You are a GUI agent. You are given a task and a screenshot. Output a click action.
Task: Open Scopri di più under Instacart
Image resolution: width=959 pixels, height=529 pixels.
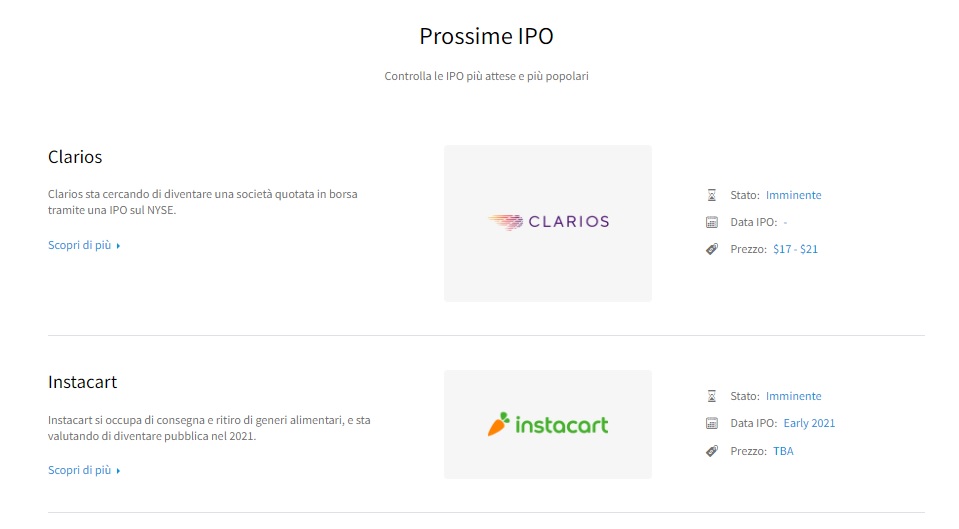pyautogui.click(x=80, y=470)
